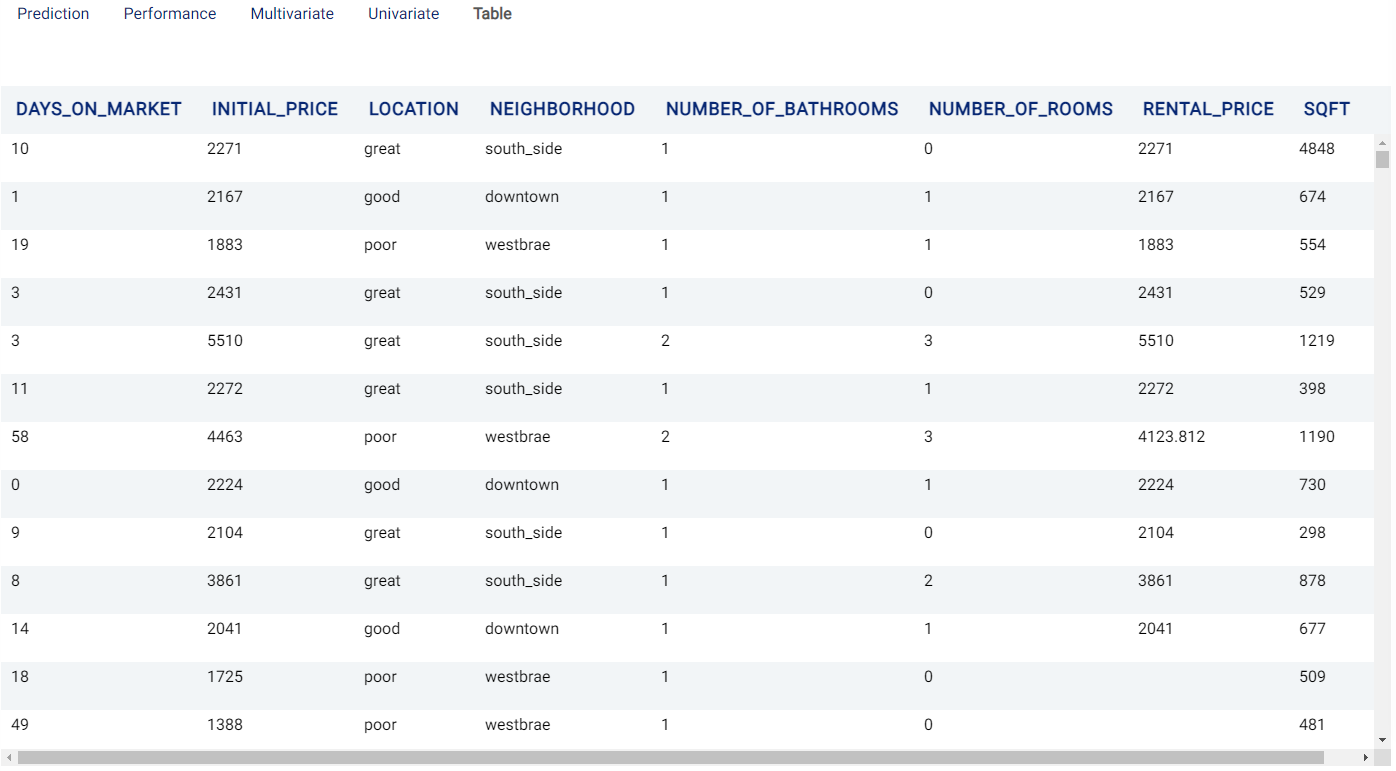Click the LOCATION column header
This screenshot has width=1396, height=771.
[414, 109]
